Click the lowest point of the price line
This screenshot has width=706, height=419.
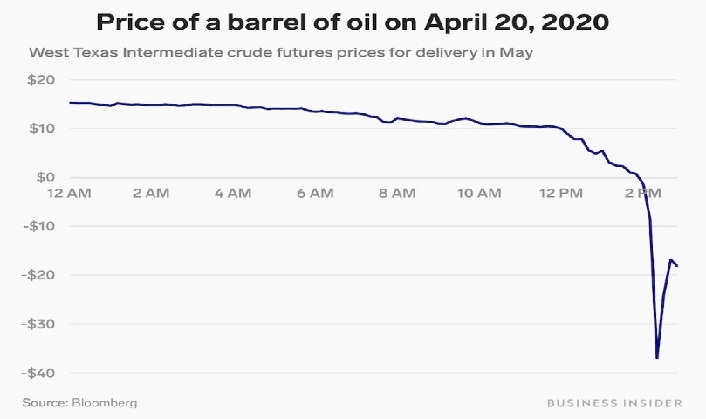point(657,357)
